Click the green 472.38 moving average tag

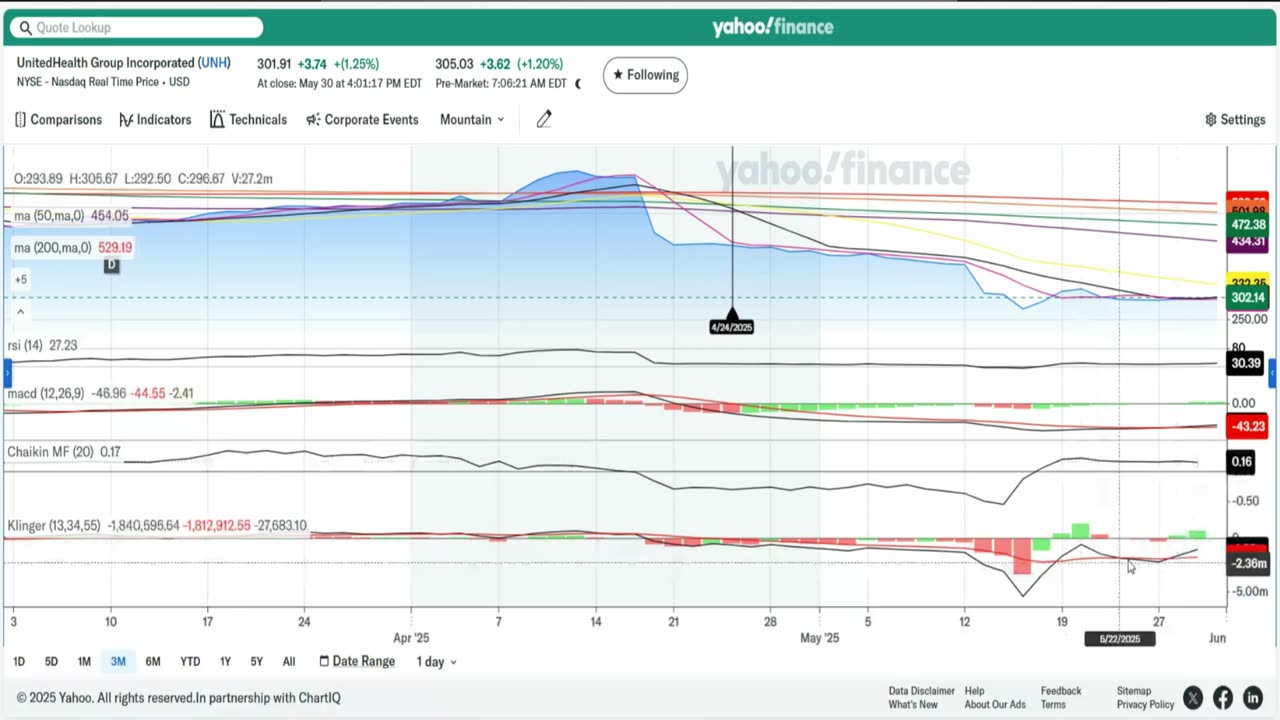click(x=1248, y=225)
